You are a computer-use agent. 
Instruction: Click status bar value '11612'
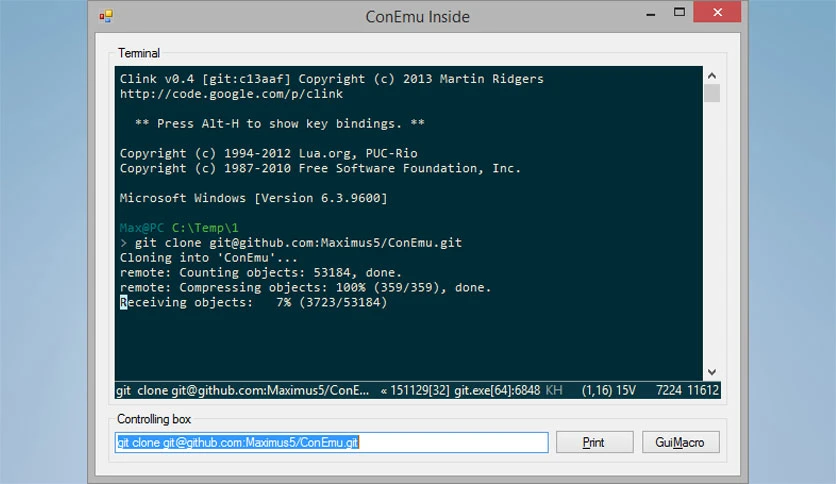703,390
